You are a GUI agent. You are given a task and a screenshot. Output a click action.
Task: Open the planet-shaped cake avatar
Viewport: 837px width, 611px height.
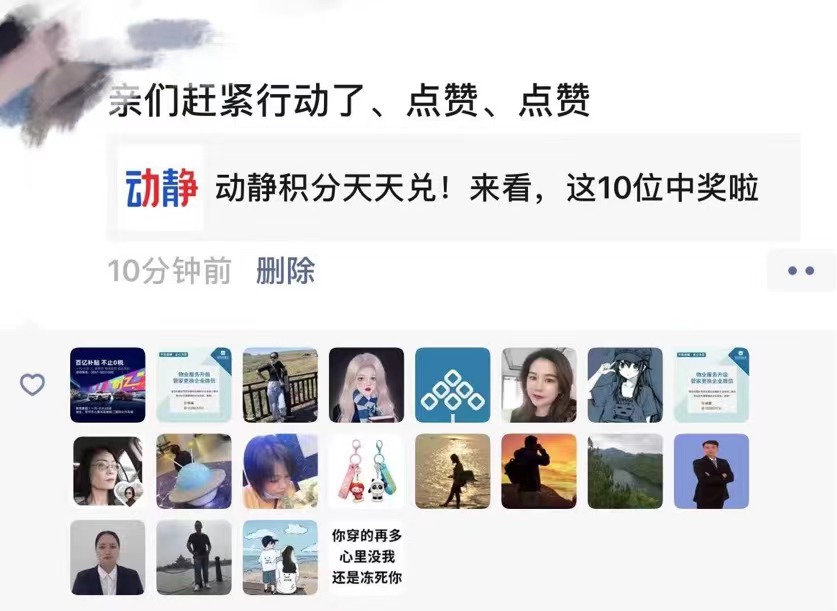click(x=194, y=471)
